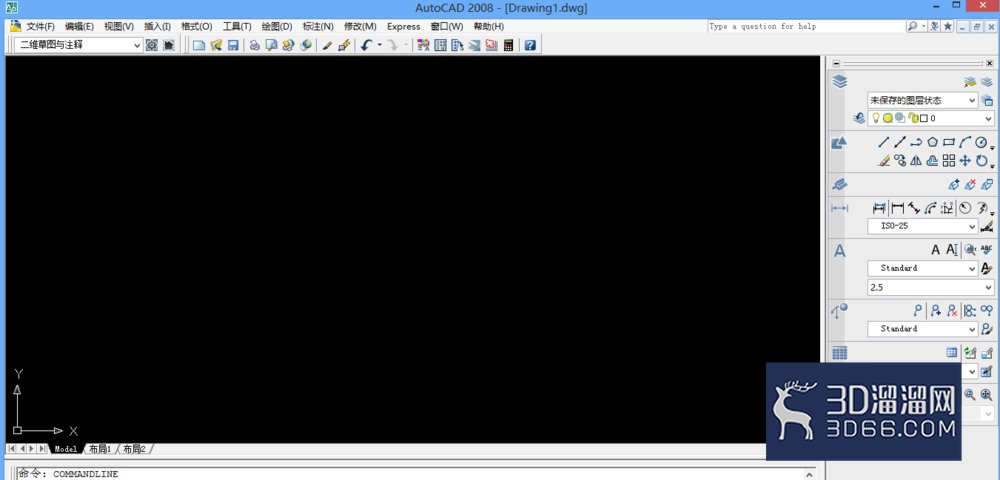Click the first layout tab arrow
Image resolution: width=1000 pixels, height=480 pixels.
point(11,449)
